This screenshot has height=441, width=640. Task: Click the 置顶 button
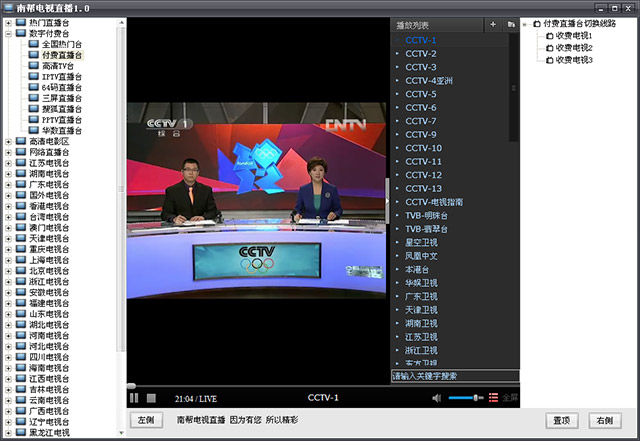pos(562,421)
